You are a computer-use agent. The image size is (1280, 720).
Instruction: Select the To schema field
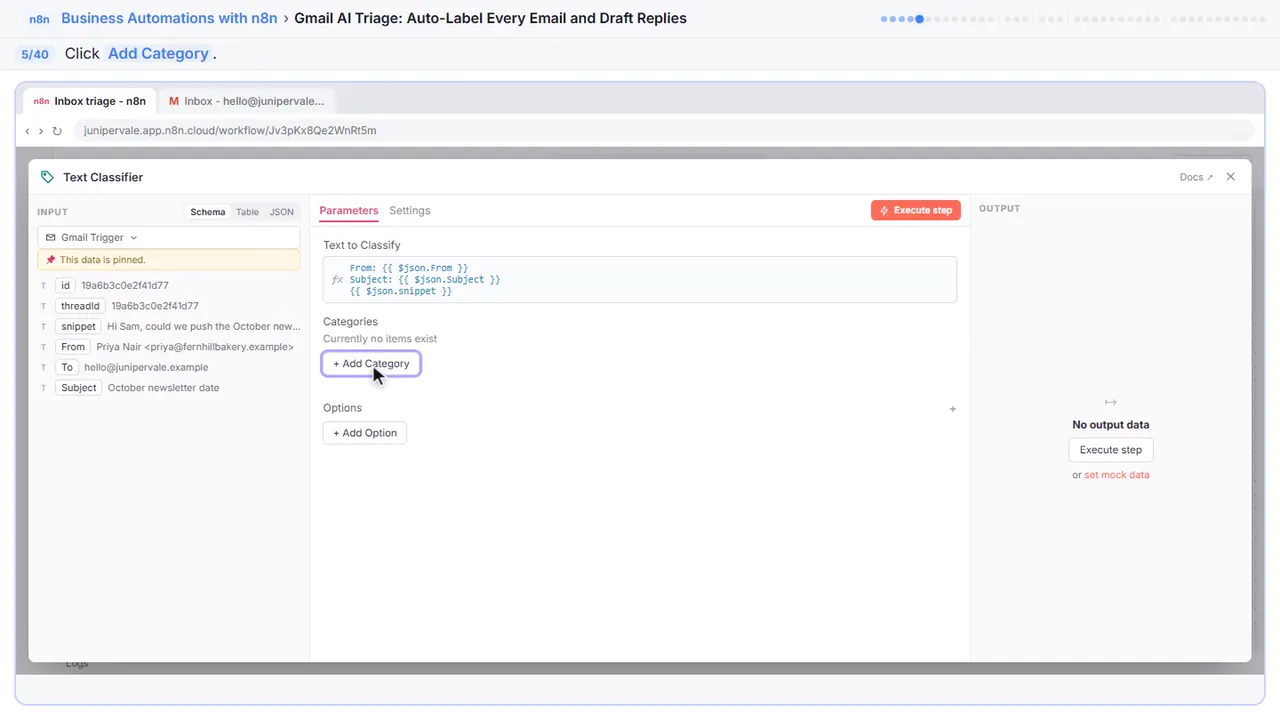(67, 367)
